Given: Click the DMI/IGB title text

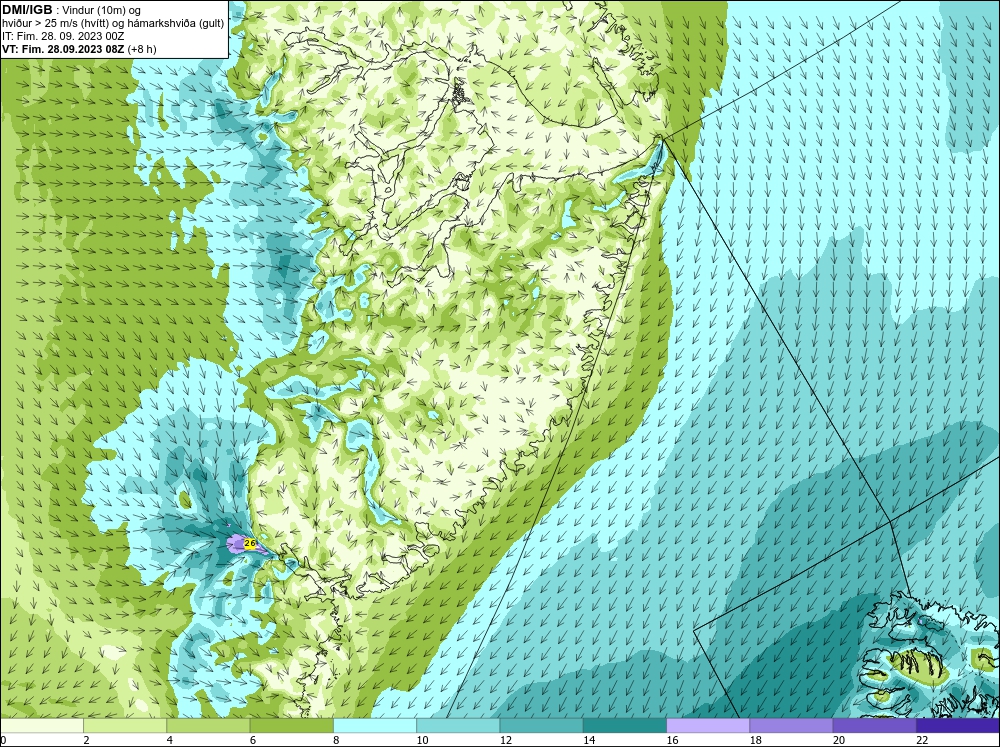Looking at the screenshot, I should click(27, 10).
